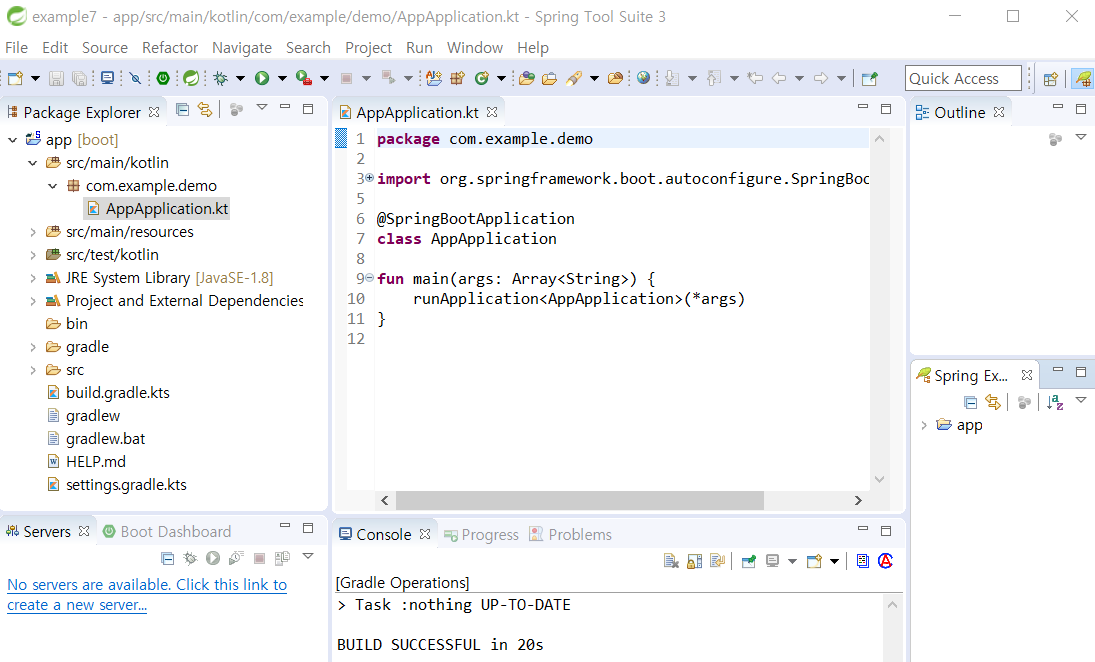
Task: Toggle Word Wrap in Console toolbar
Action: click(717, 561)
